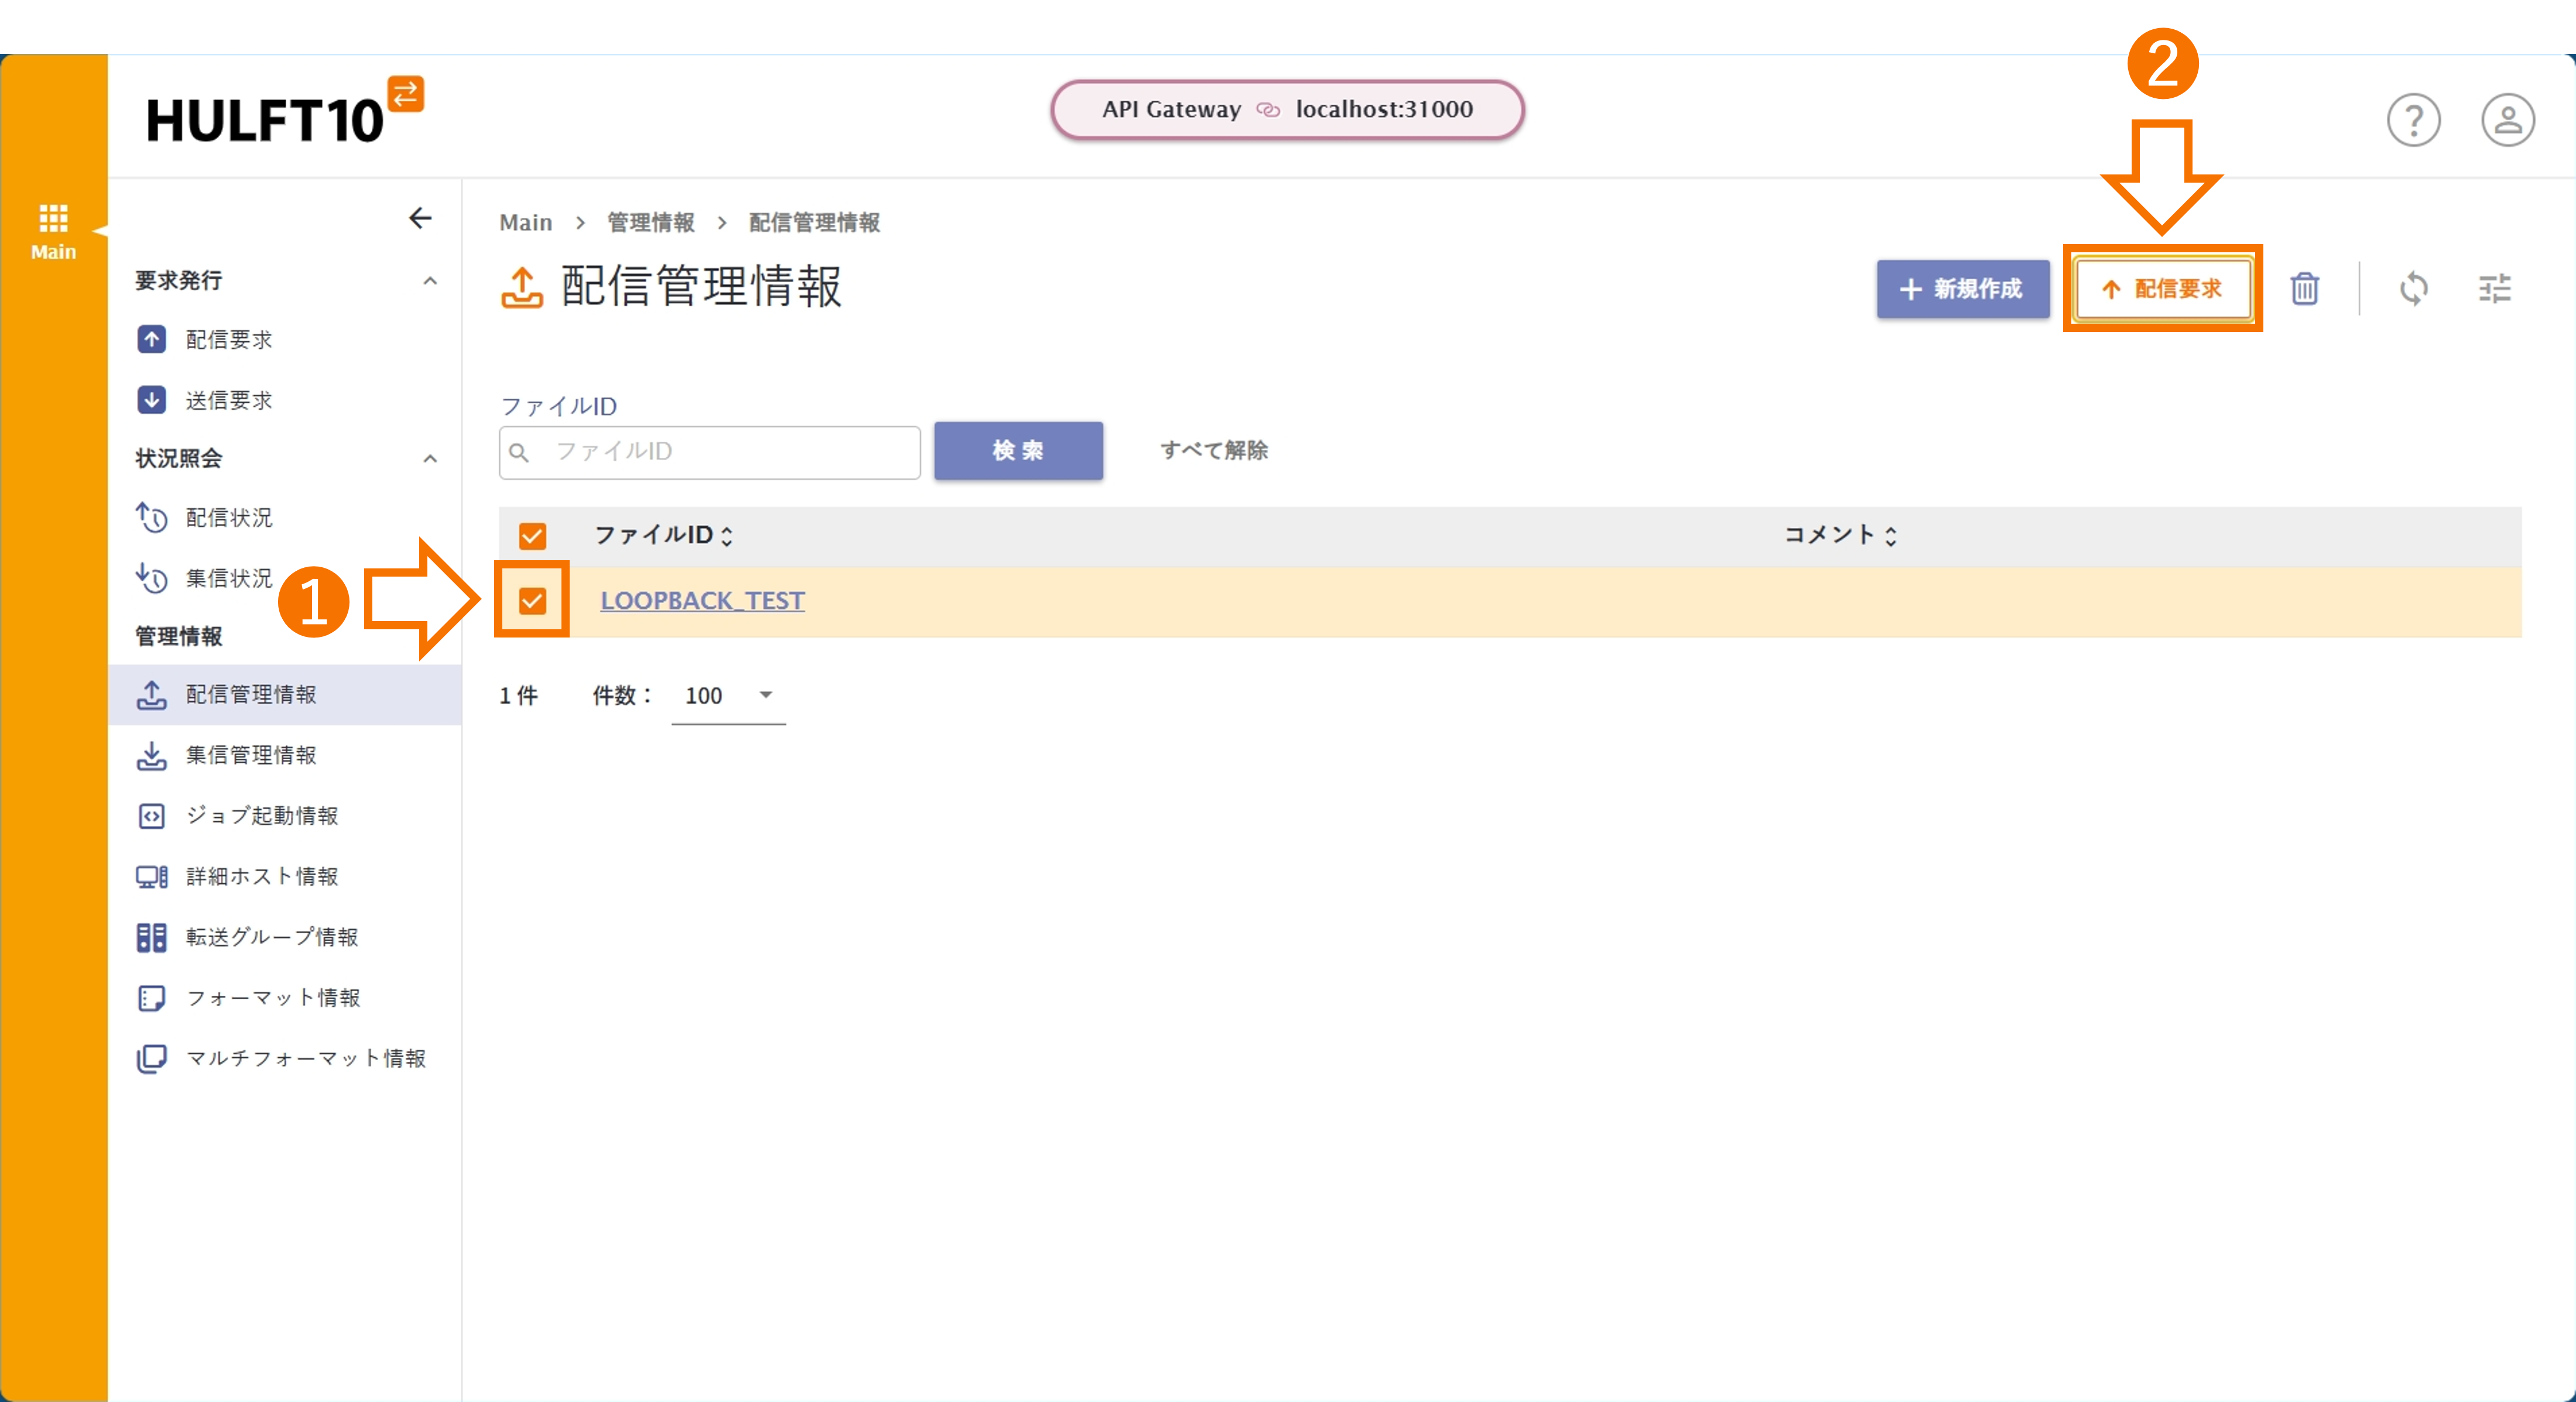Screen dimensions: 2576x1402
Task: Open the 件数 100 dropdown
Action: 728,696
